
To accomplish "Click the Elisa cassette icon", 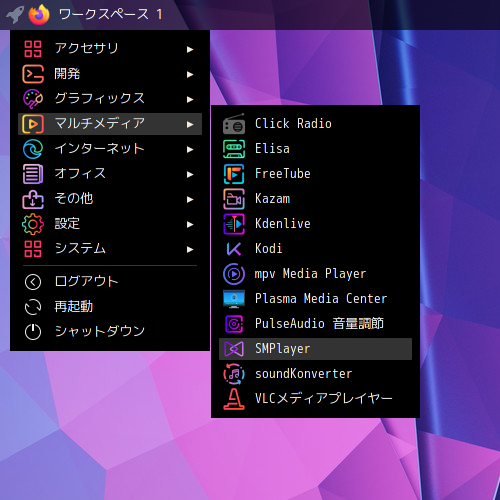I will [x=234, y=149].
